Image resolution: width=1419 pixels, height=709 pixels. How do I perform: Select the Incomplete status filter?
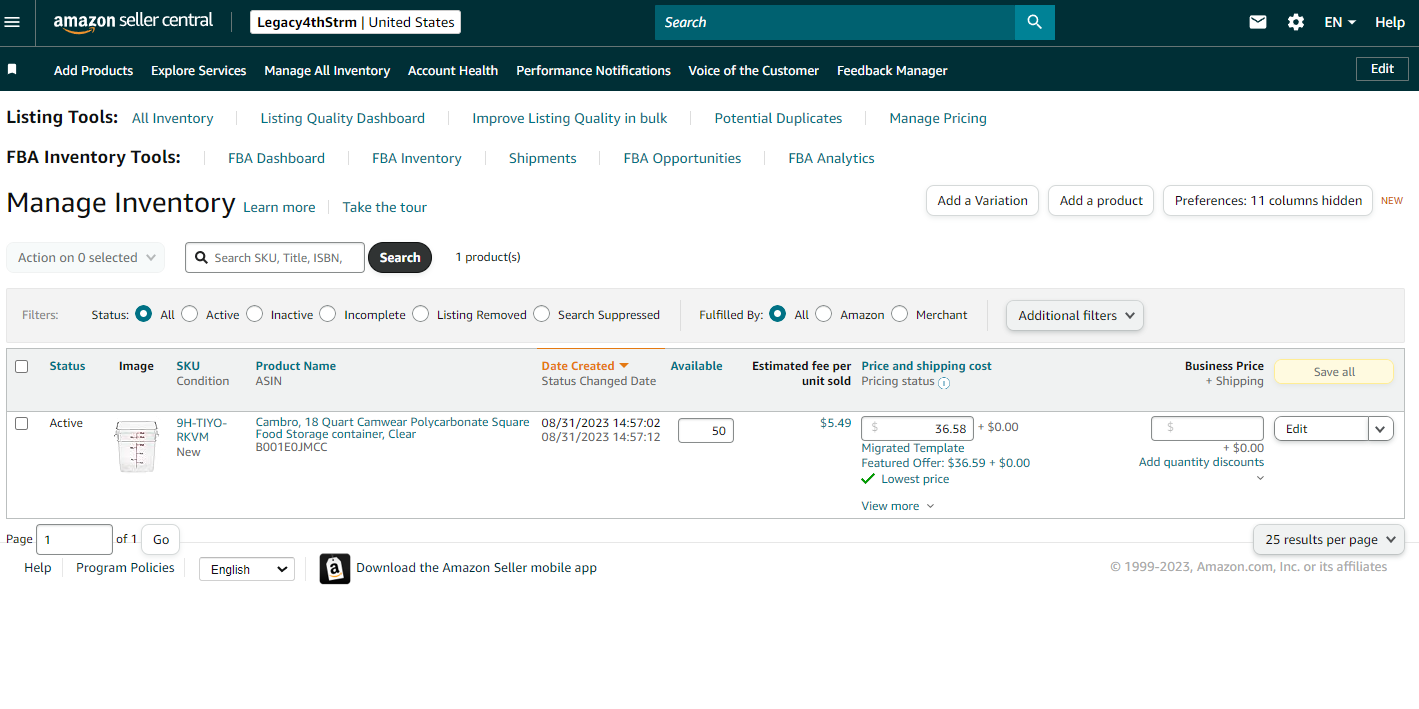(x=328, y=314)
